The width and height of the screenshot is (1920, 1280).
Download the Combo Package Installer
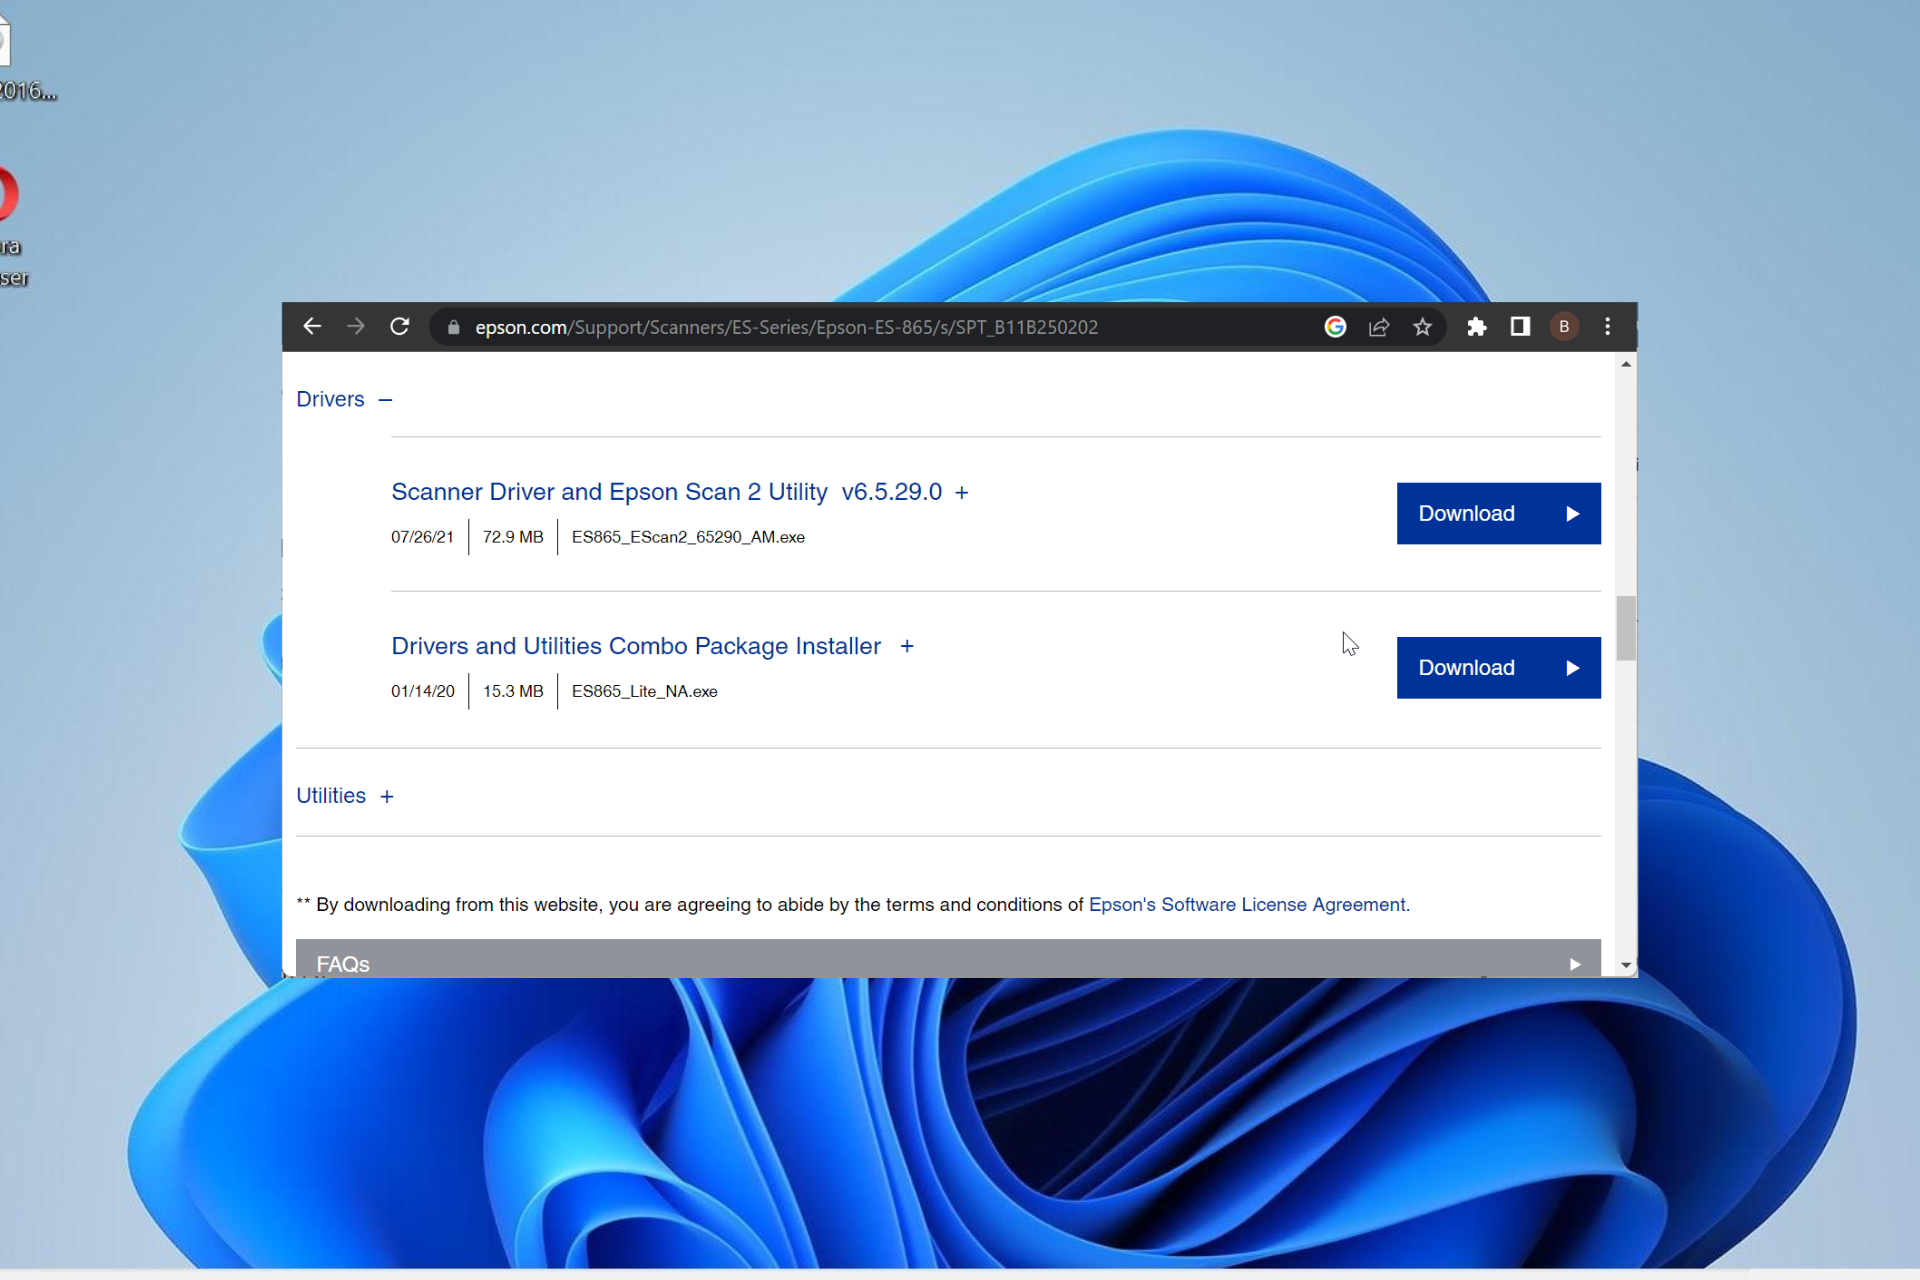click(1498, 668)
